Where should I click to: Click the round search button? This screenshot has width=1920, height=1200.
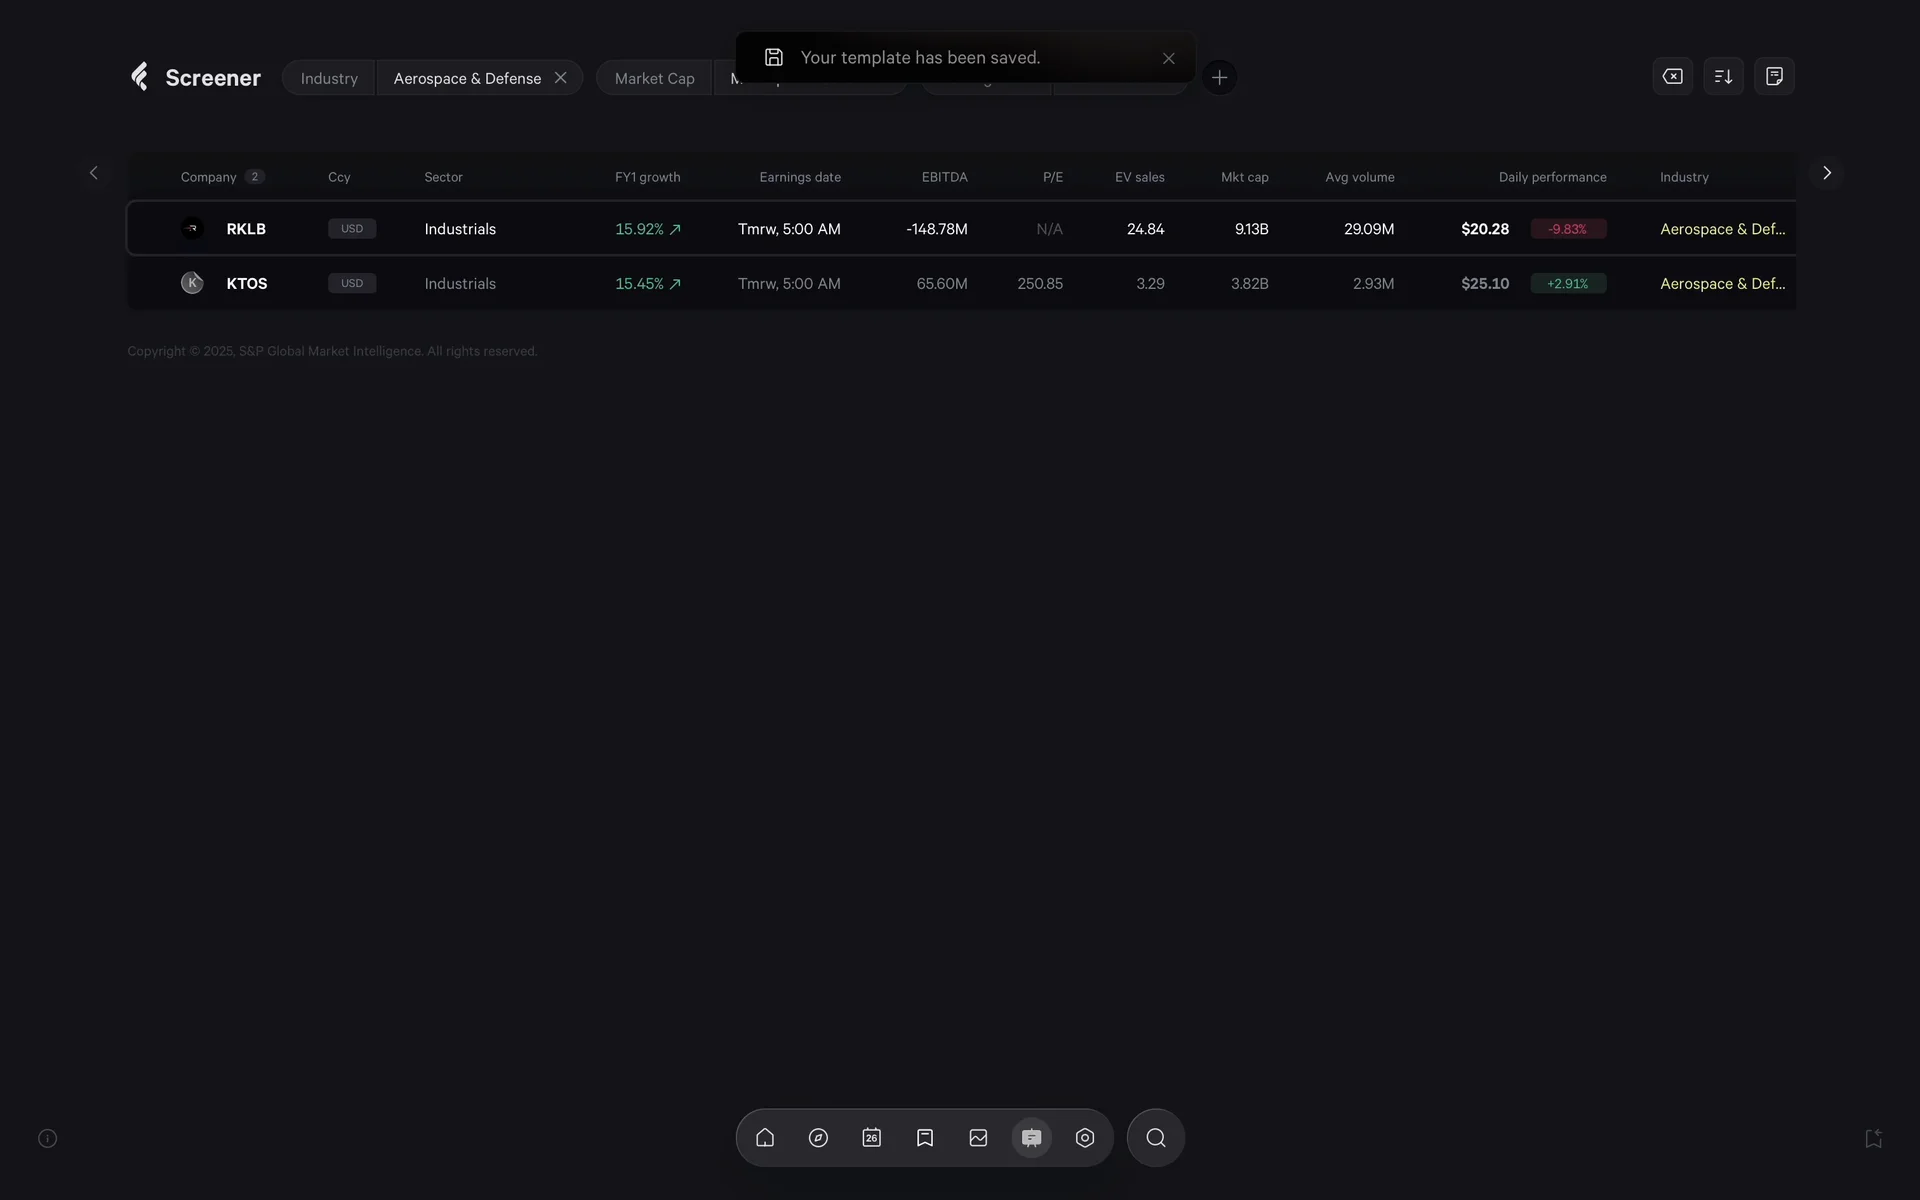coord(1156,1138)
